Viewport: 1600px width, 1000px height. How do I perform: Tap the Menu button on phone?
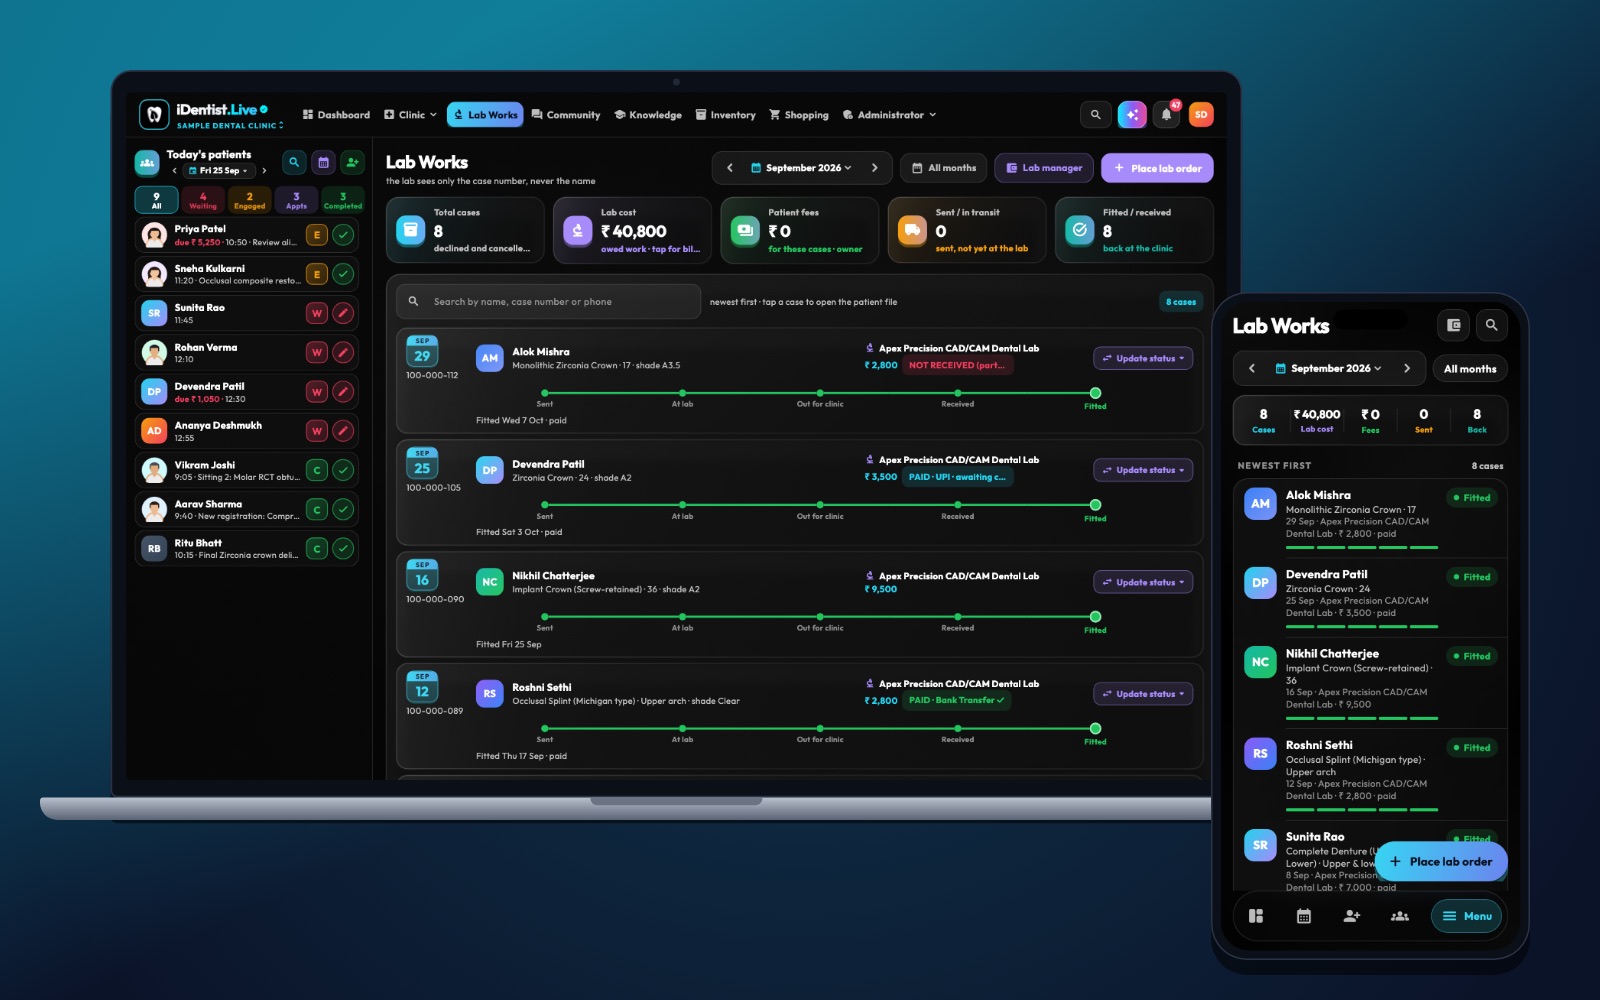[1467, 916]
